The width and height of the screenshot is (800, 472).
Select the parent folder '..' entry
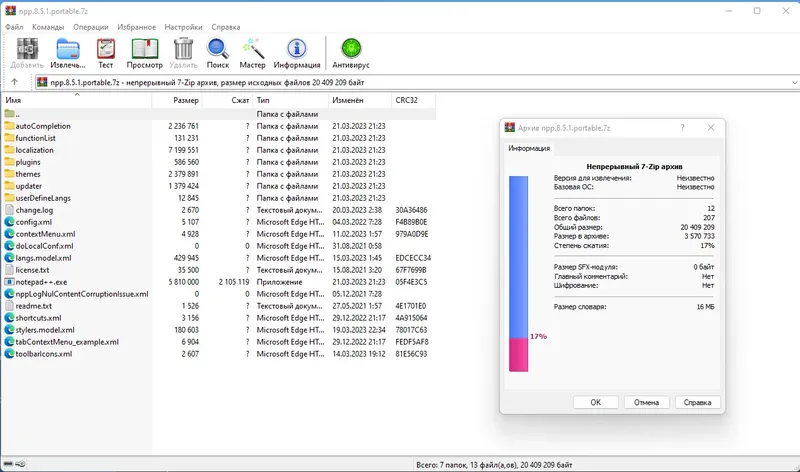pyautogui.click(x=219, y=114)
